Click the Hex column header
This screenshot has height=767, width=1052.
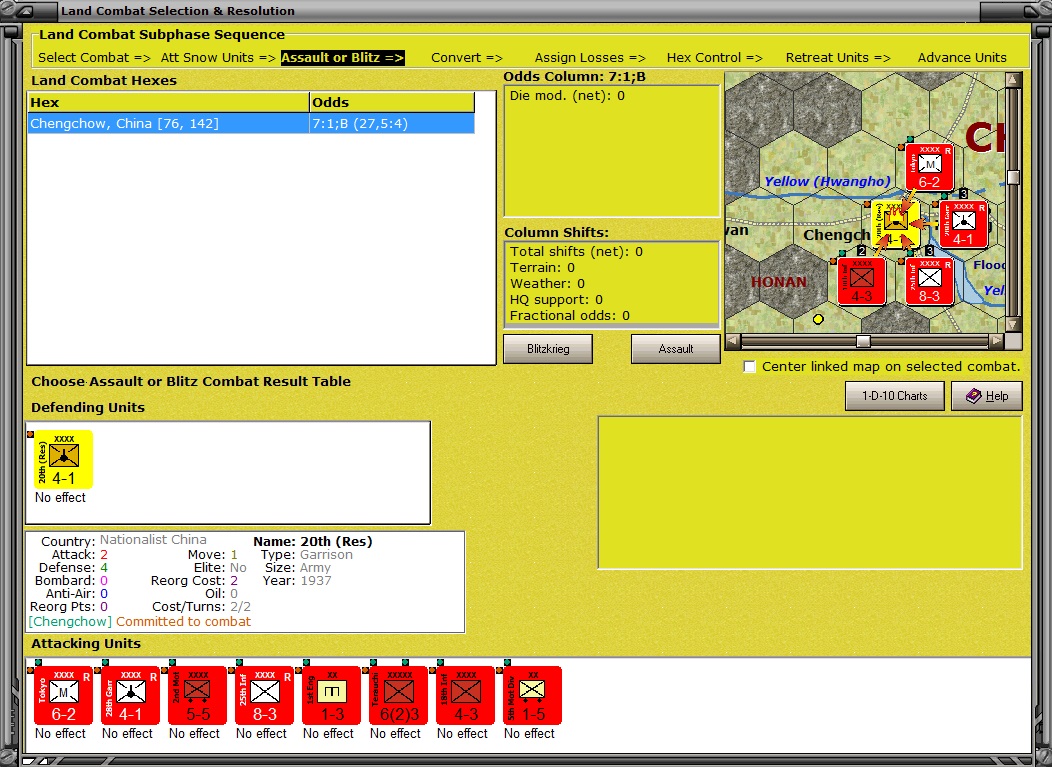click(168, 103)
